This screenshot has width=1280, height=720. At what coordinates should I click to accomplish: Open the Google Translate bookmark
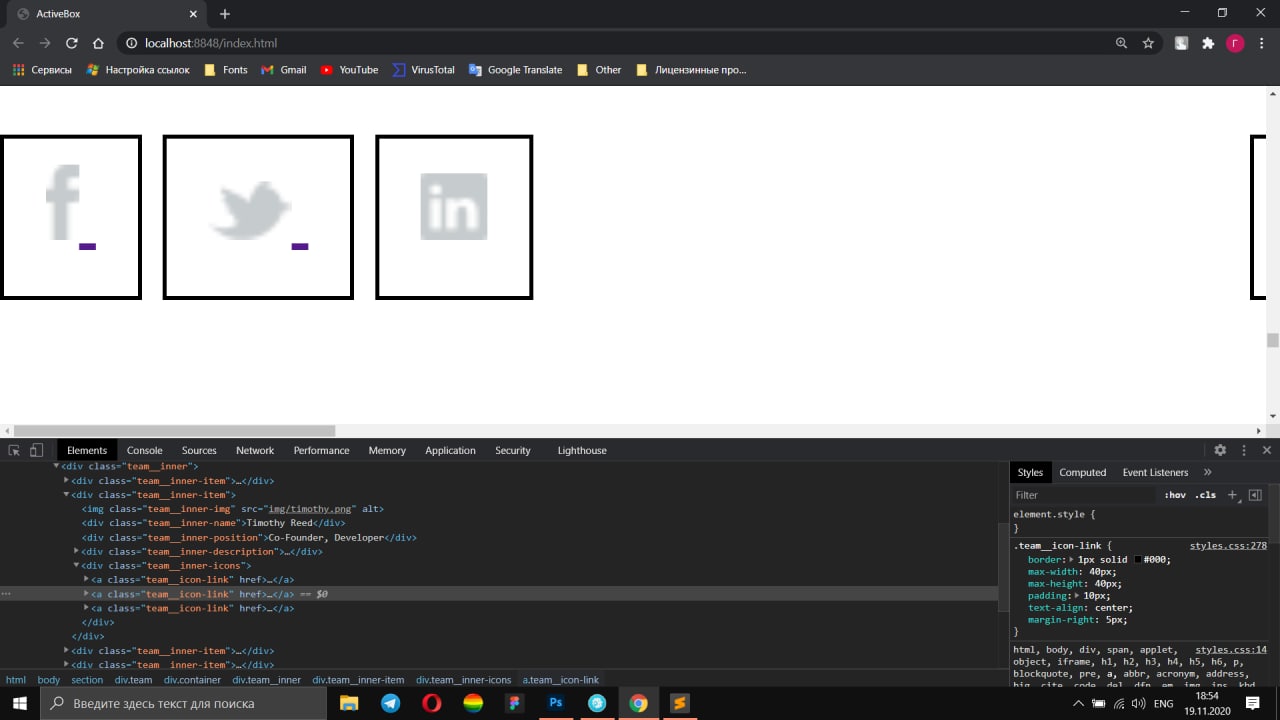515,70
